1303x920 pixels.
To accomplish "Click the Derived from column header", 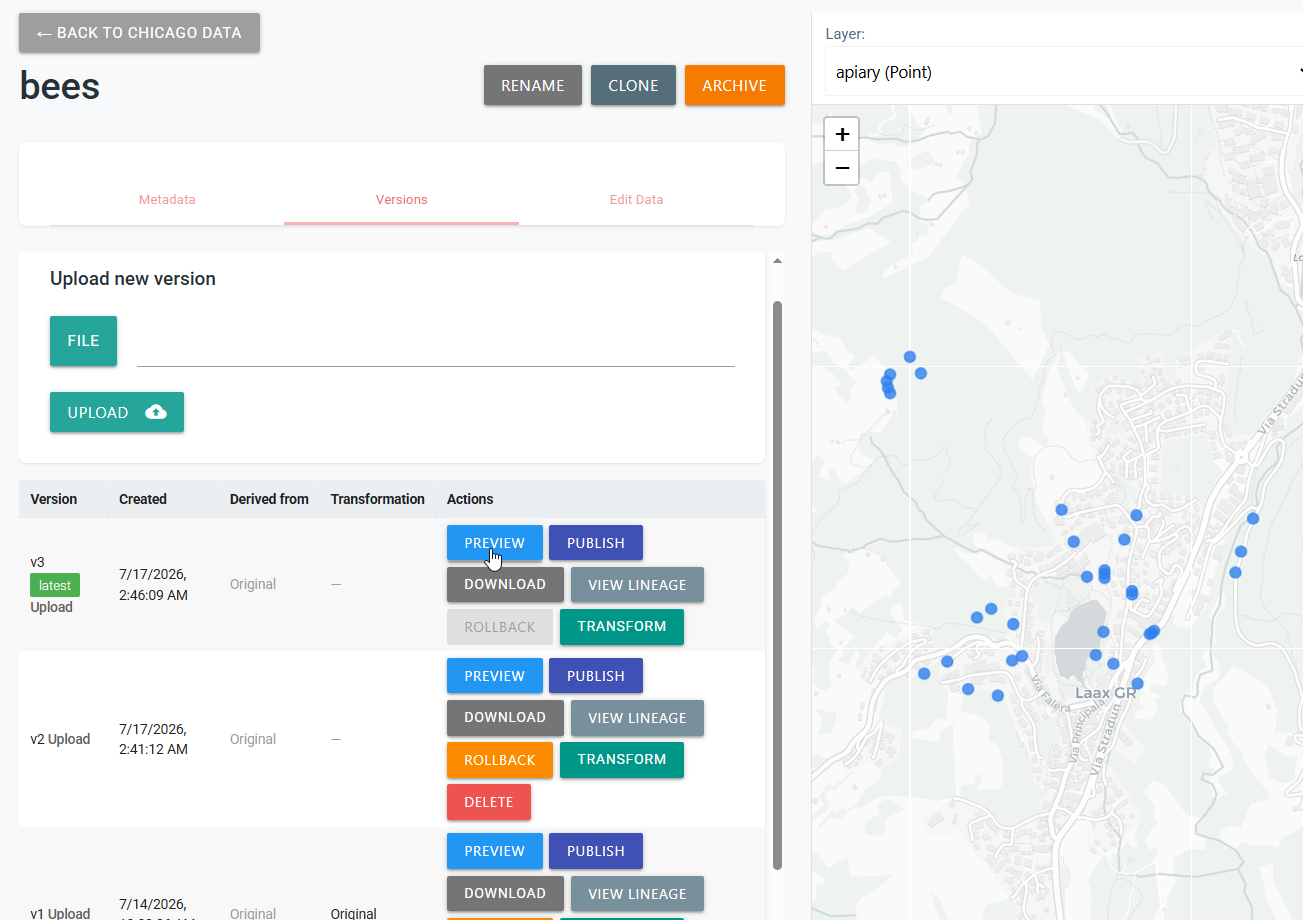I will pyautogui.click(x=269, y=499).
